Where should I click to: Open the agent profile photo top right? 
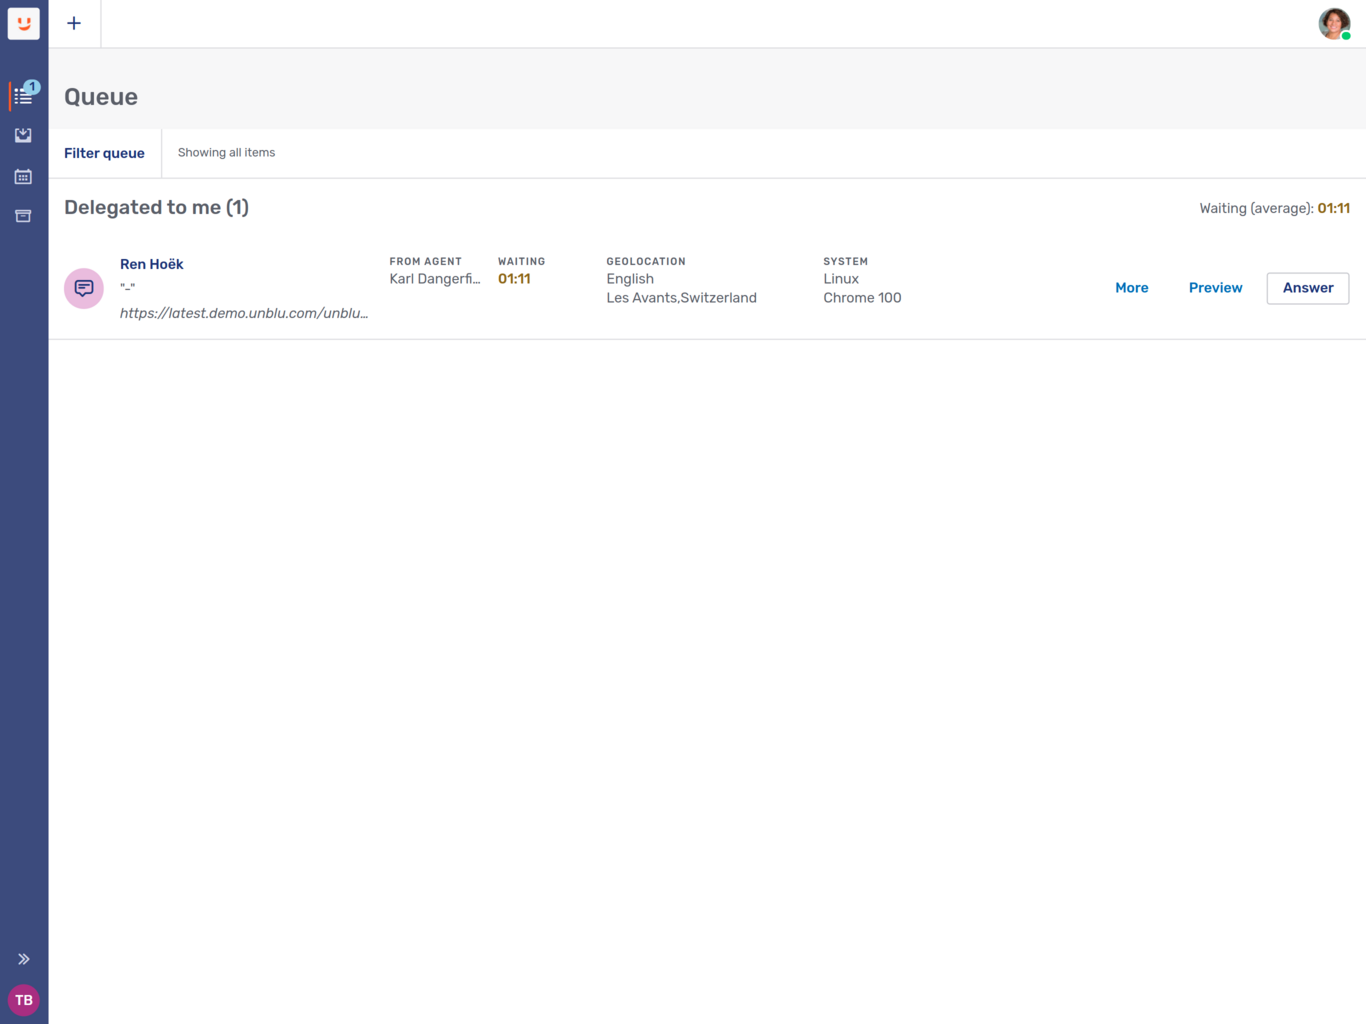(1334, 23)
